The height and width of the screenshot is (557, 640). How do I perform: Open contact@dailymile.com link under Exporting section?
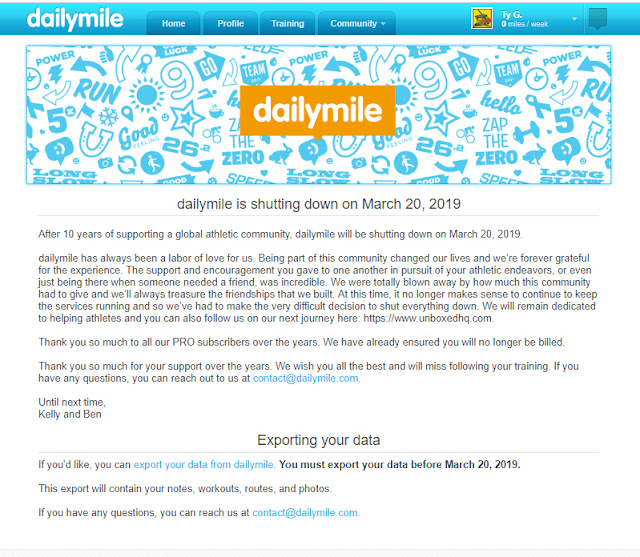point(305,513)
